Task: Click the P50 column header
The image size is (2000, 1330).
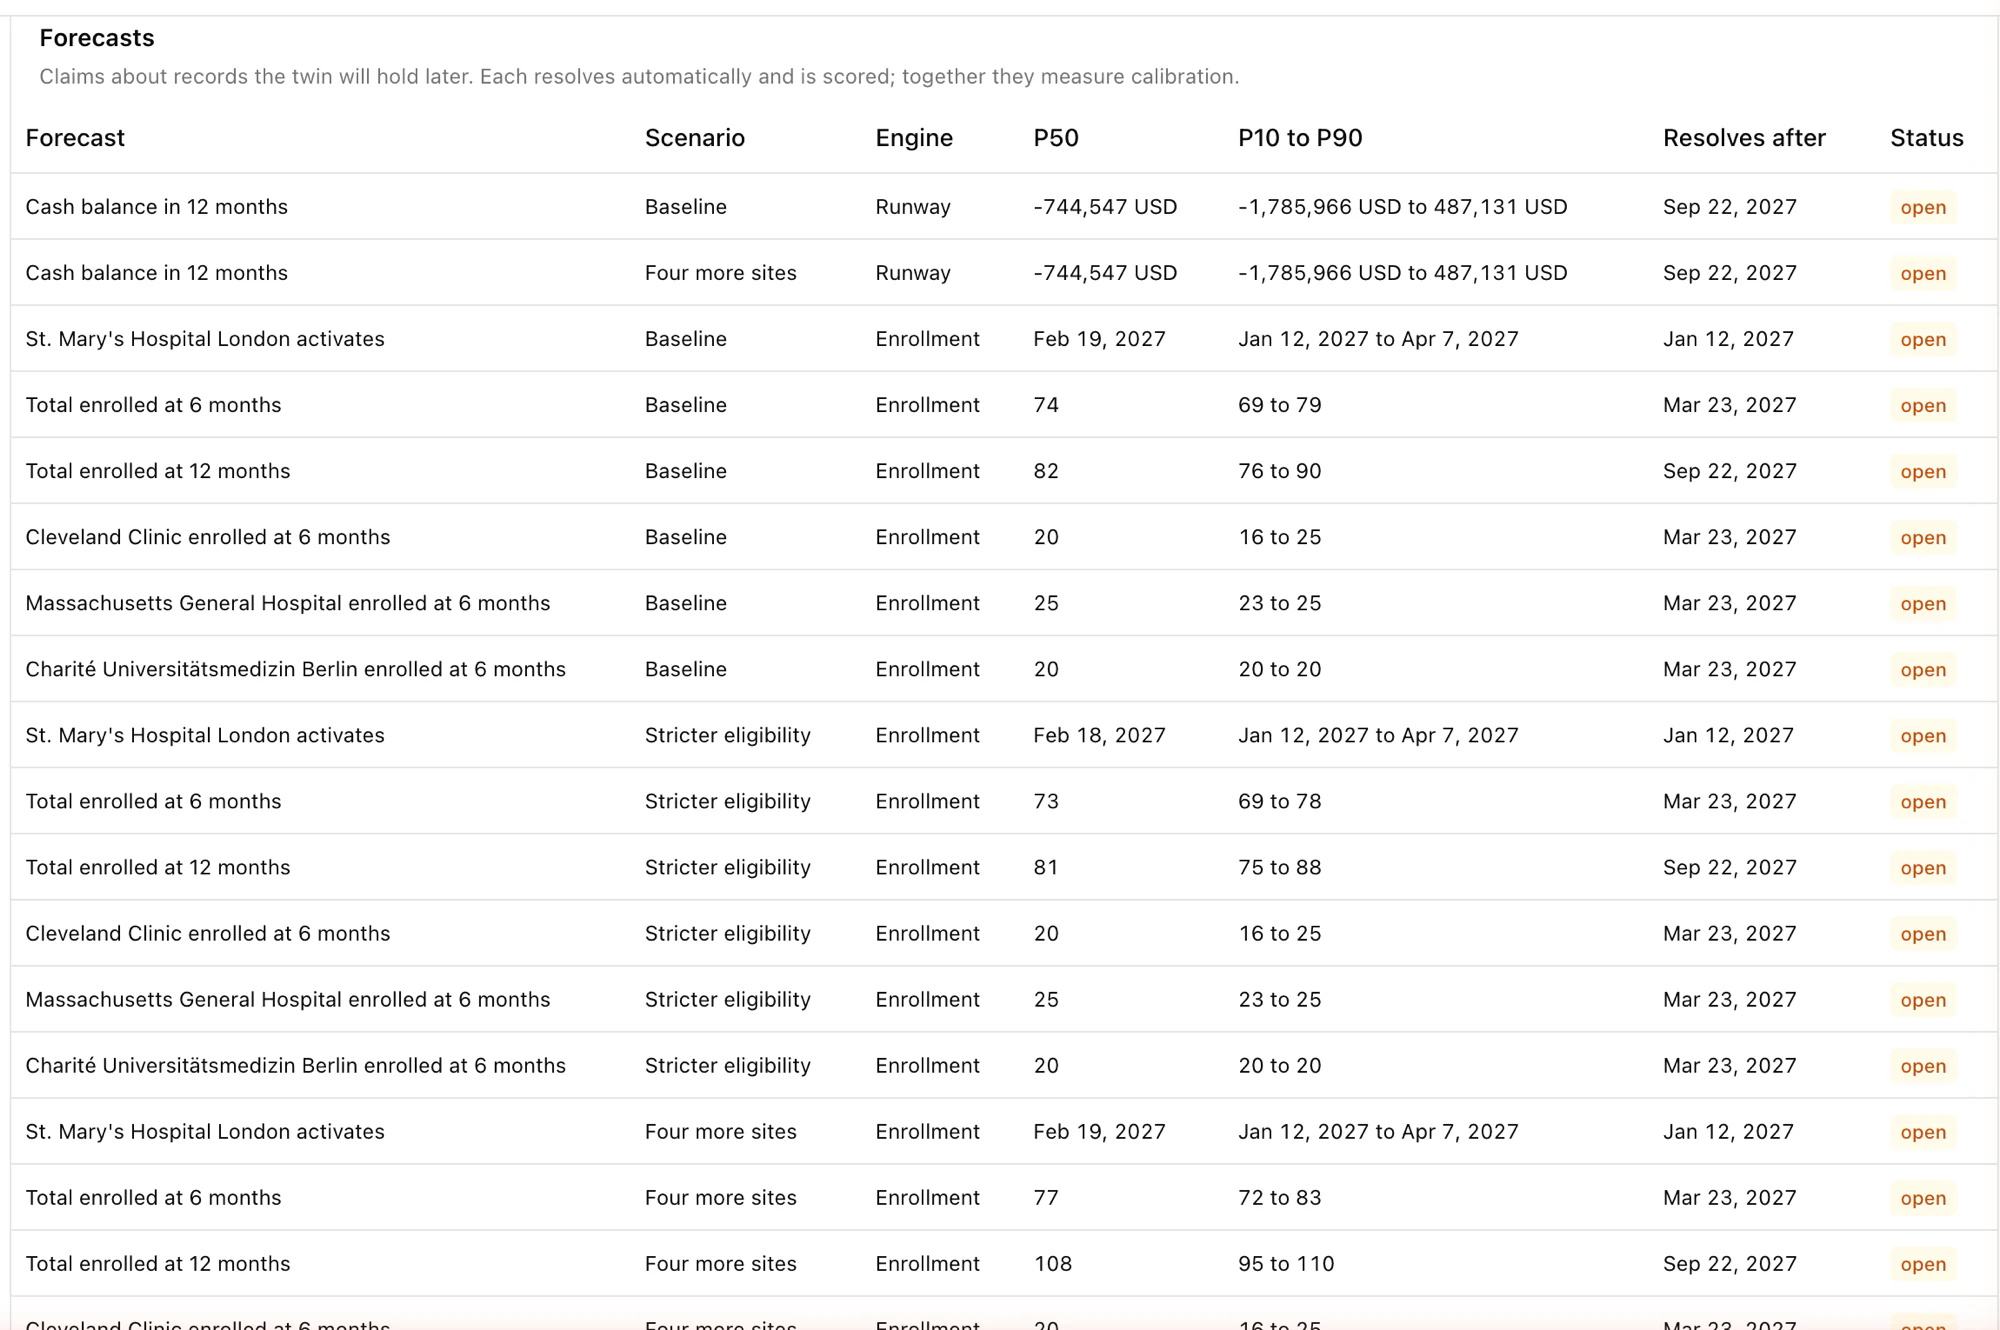Action: coord(1056,138)
